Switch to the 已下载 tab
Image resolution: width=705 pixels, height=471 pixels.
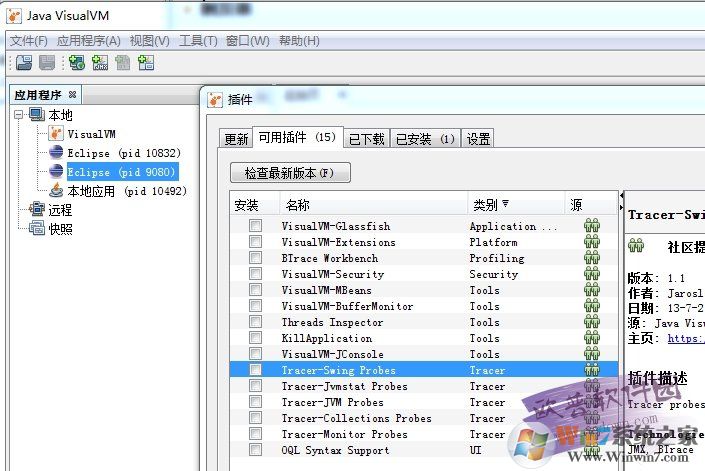click(366, 138)
